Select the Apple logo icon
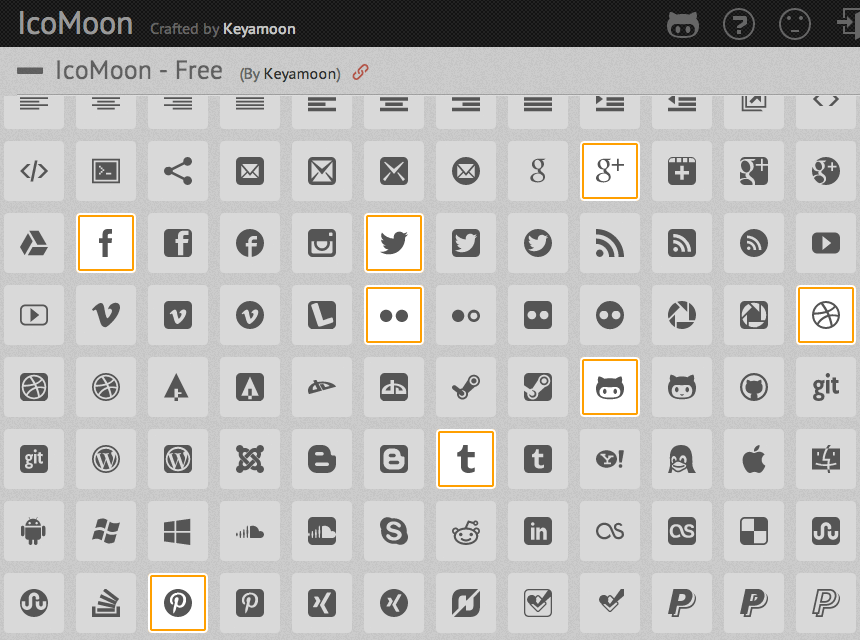Screen dimensions: 860x640 [x=754, y=459]
